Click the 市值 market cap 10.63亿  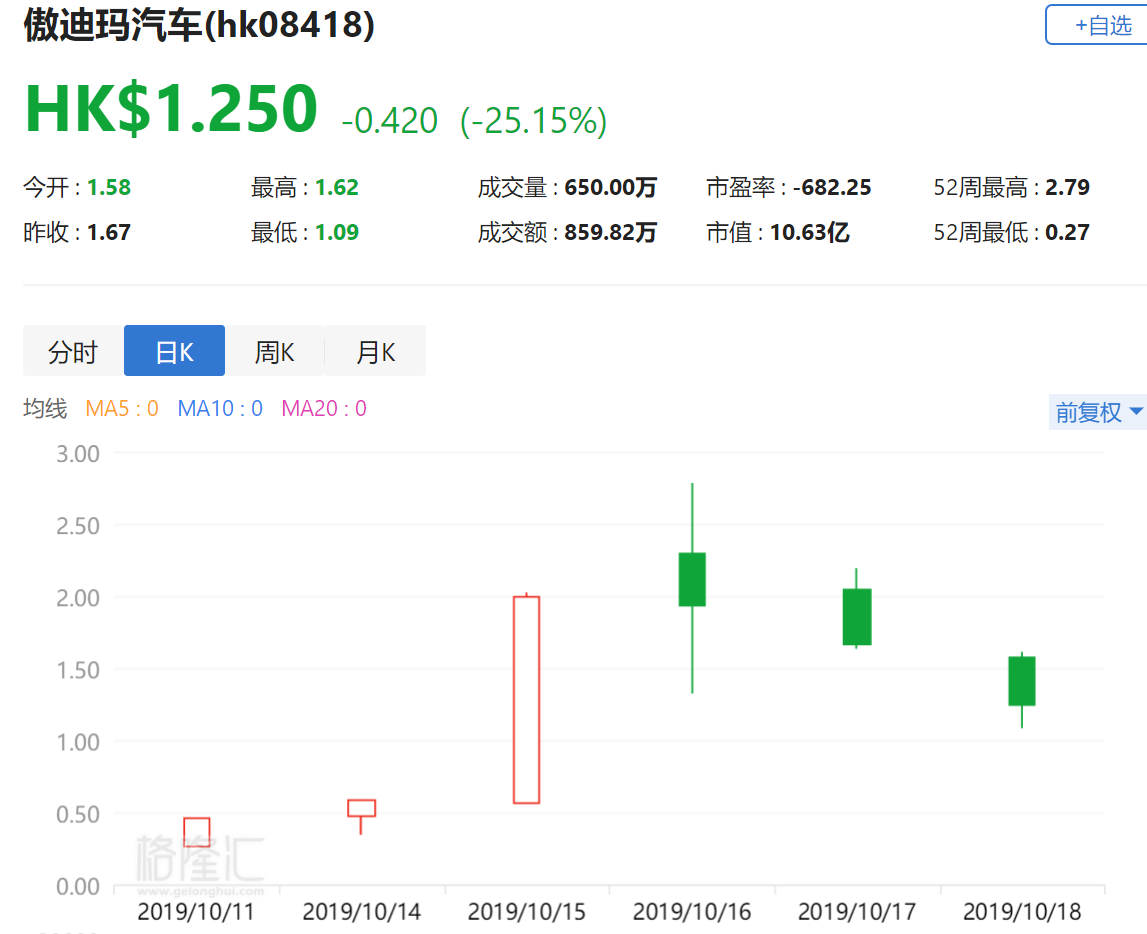[809, 233]
